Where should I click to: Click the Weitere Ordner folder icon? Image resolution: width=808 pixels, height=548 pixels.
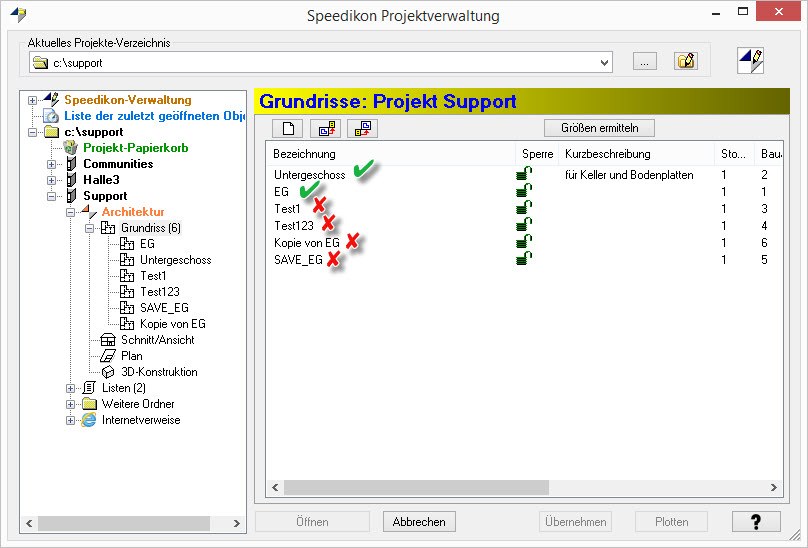pos(89,404)
